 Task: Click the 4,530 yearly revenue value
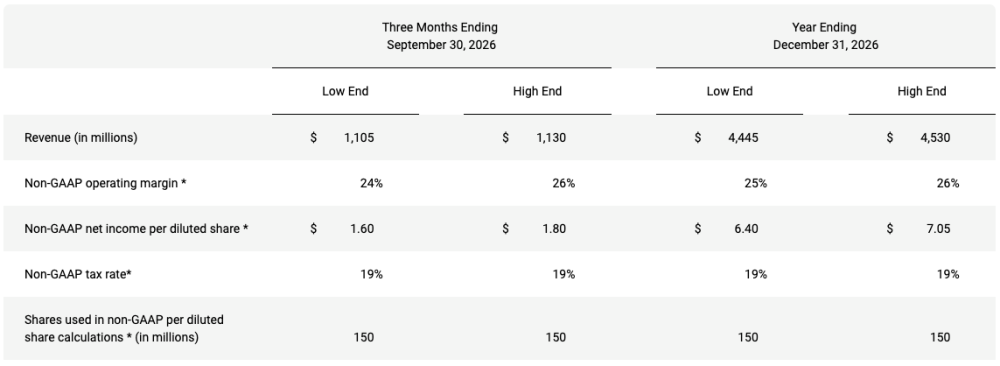(935, 138)
